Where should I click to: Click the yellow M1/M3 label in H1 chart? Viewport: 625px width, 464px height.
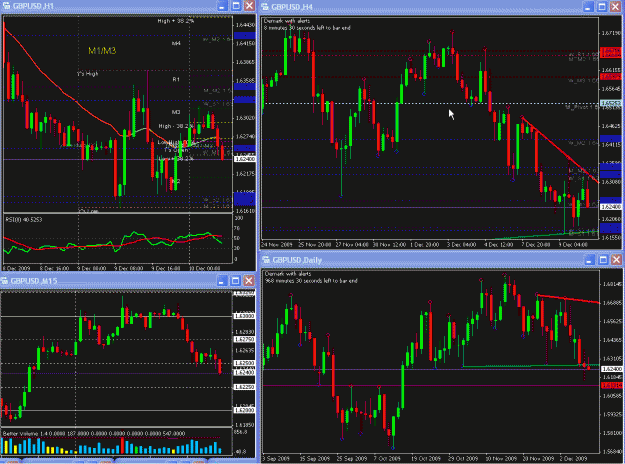point(102,51)
